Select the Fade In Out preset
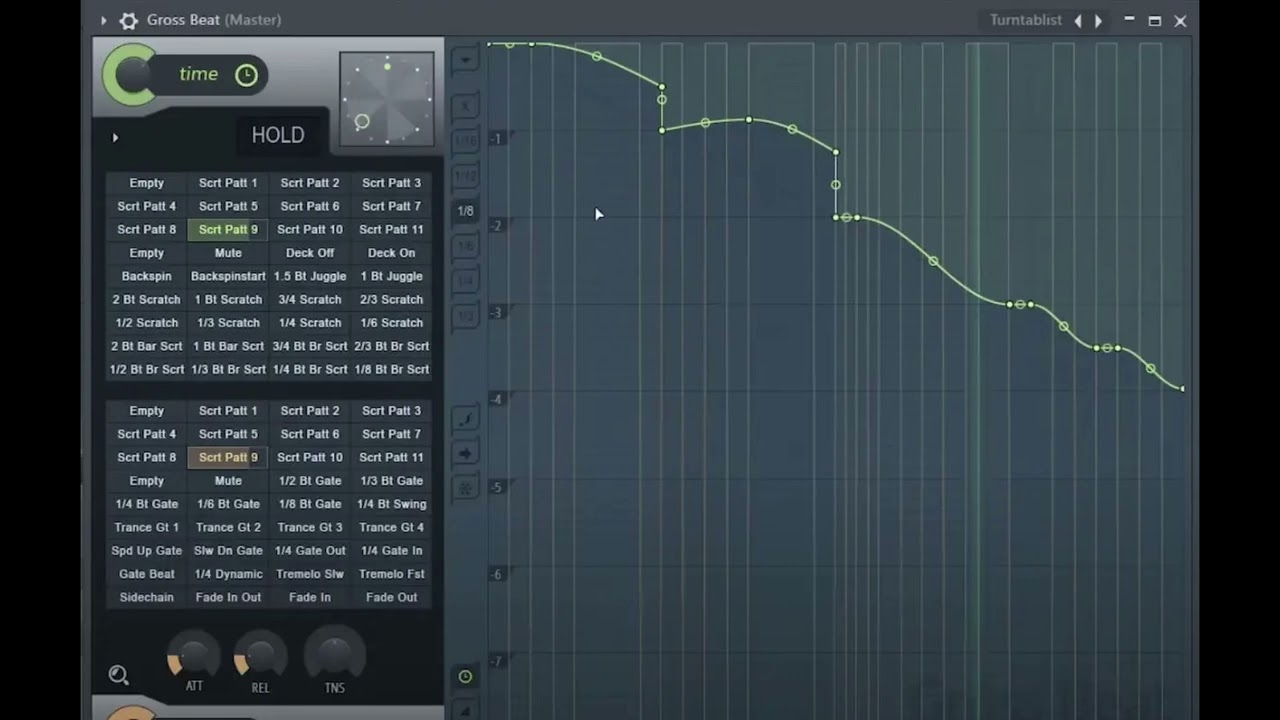The width and height of the screenshot is (1280, 720). (x=228, y=597)
